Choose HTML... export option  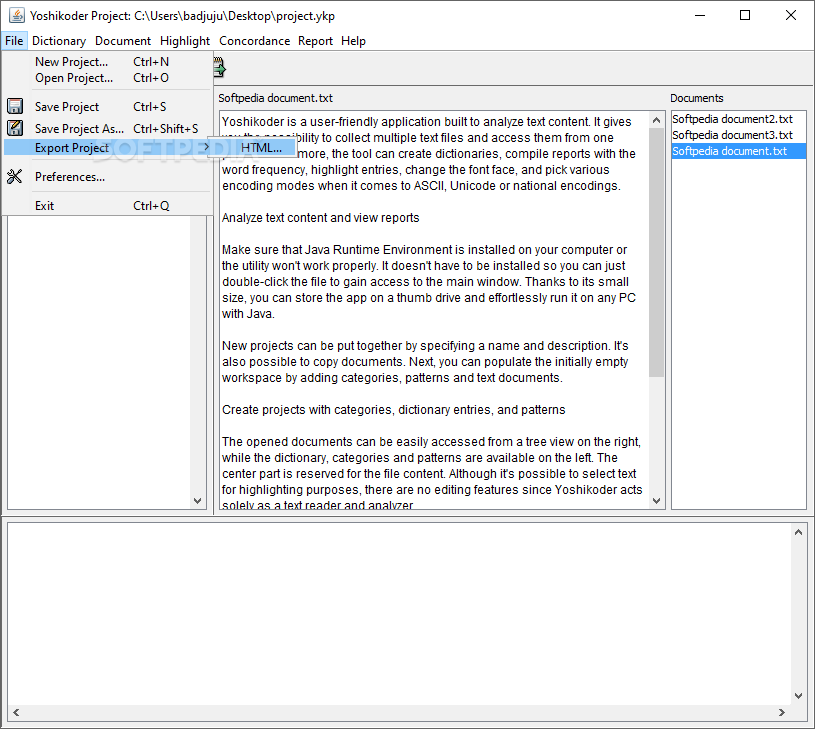[254, 148]
